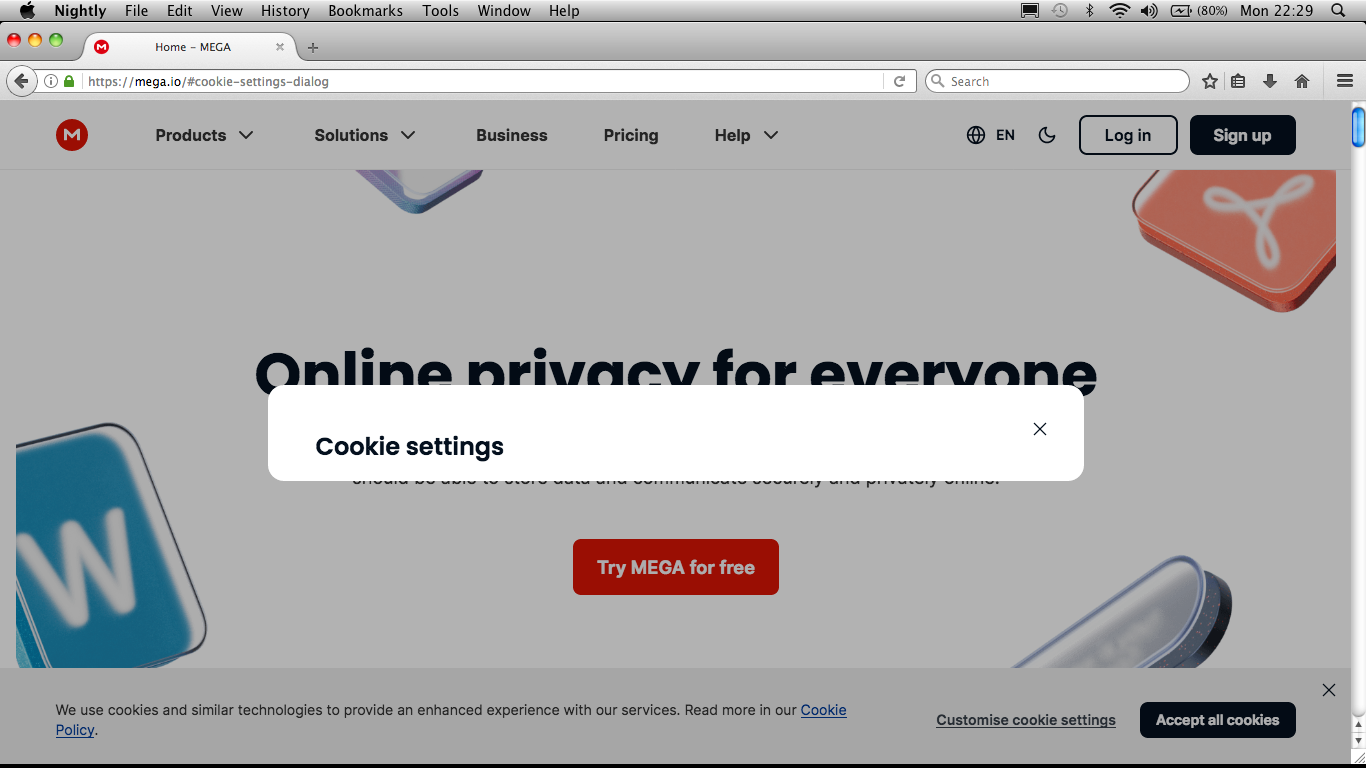1366x768 pixels.
Task: Expand the Products dropdown
Action: click(x=205, y=135)
